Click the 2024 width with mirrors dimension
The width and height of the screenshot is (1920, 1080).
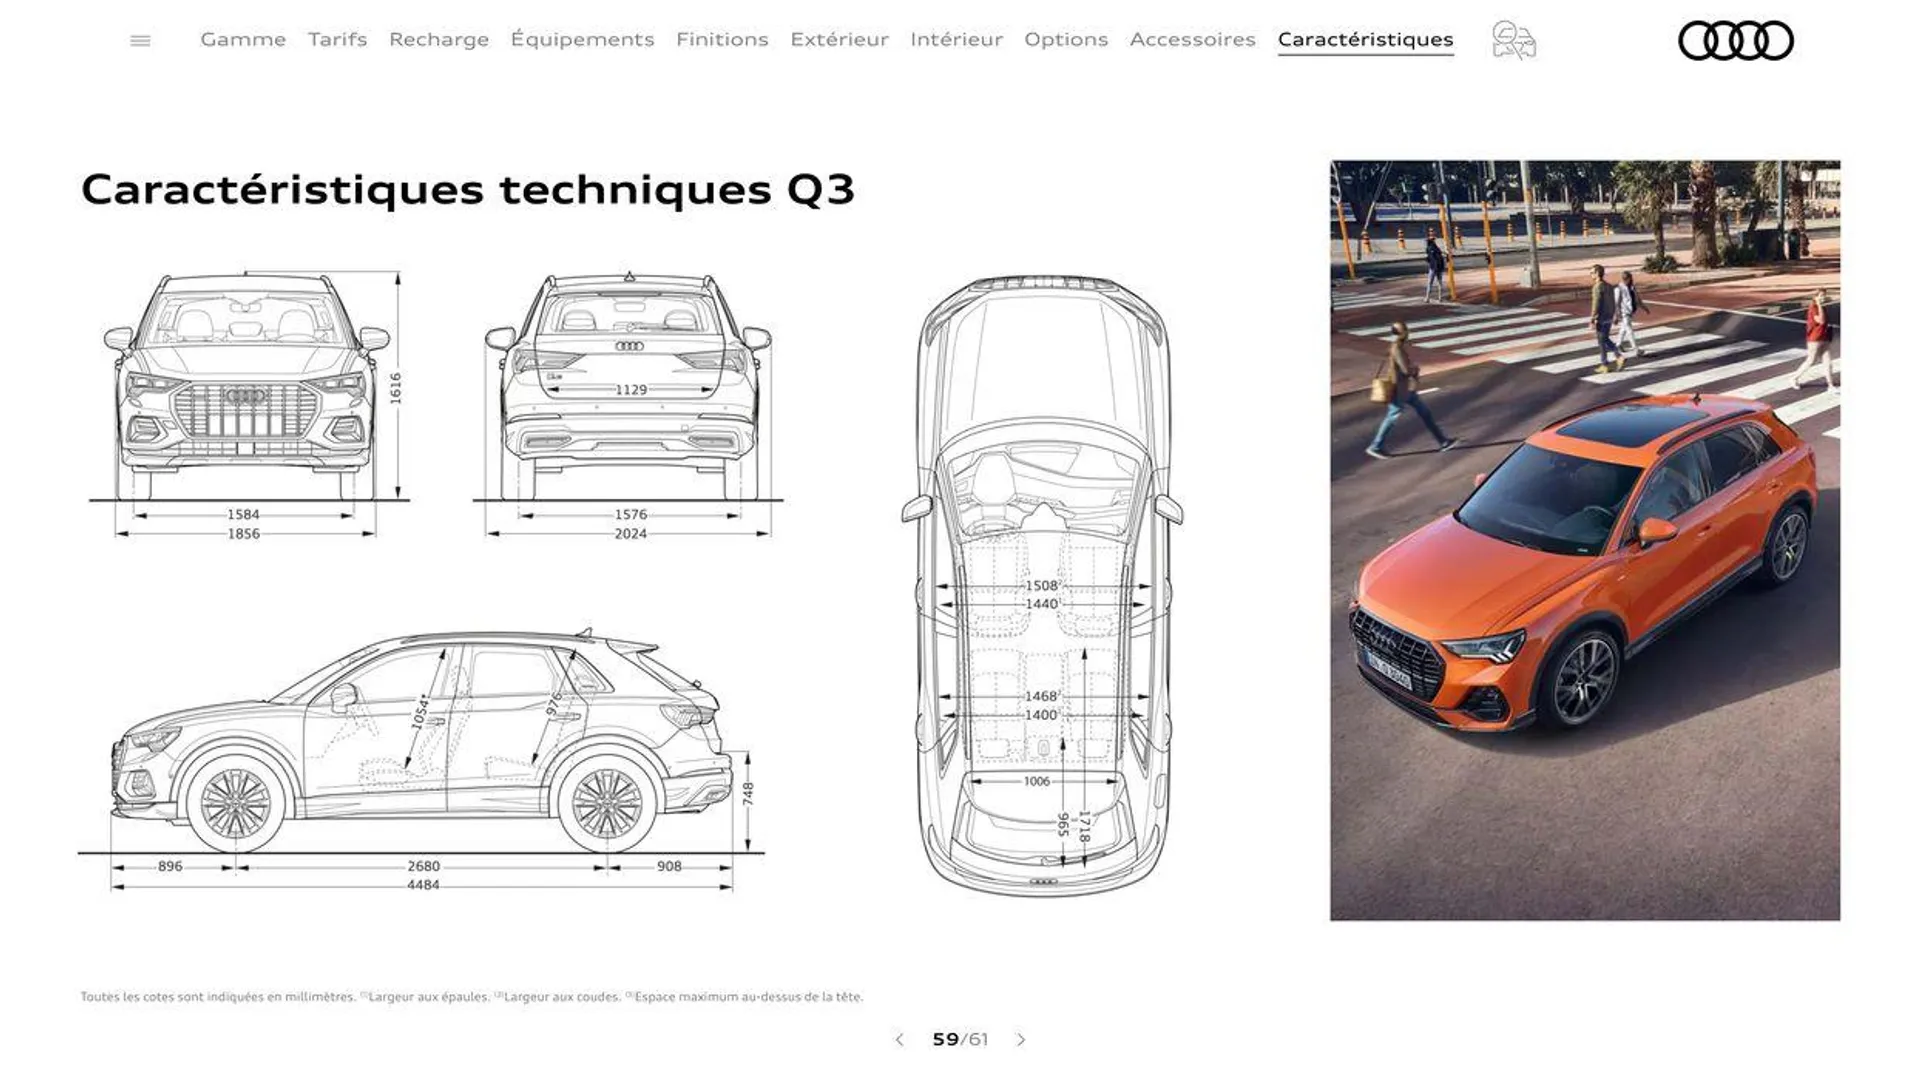tap(630, 534)
